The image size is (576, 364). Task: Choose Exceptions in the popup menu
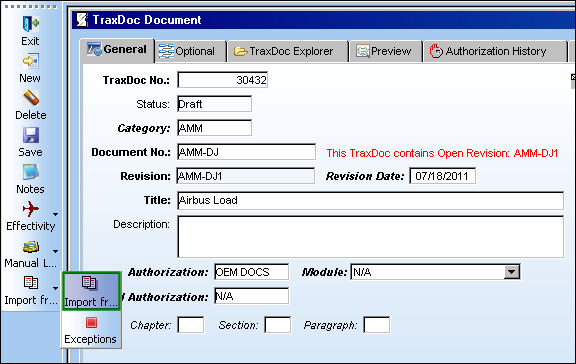[91, 330]
